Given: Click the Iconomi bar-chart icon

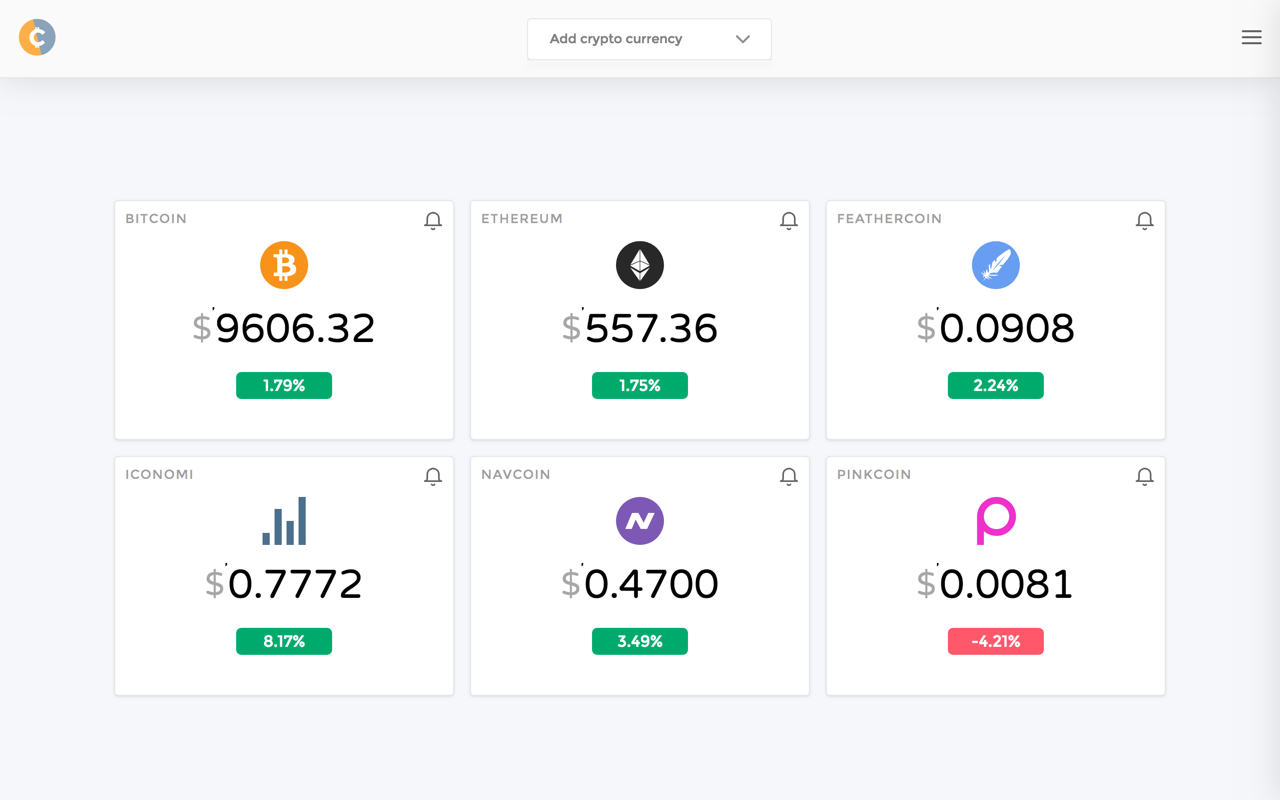Looking at the screenshot, I should coord(284,520).
